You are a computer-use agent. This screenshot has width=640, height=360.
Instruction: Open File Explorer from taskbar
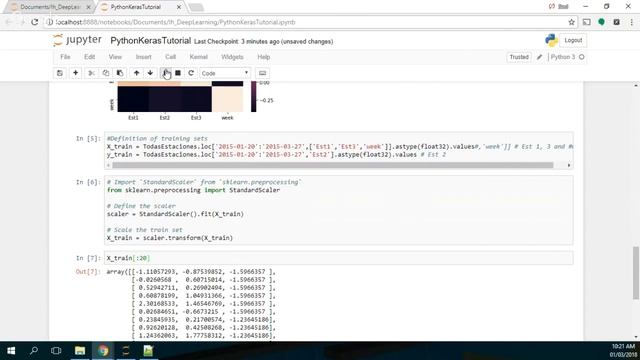pyautogui.click(x=80, y=351)
